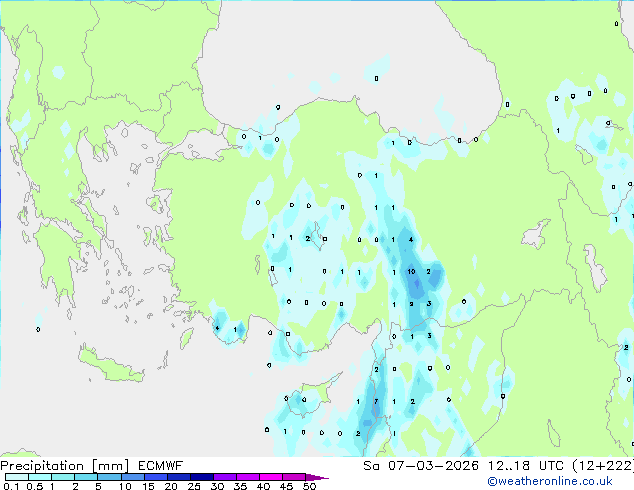The image size is (634, 490).
Task: Select the 2–5 mm legend swatch
Action: 86,477
